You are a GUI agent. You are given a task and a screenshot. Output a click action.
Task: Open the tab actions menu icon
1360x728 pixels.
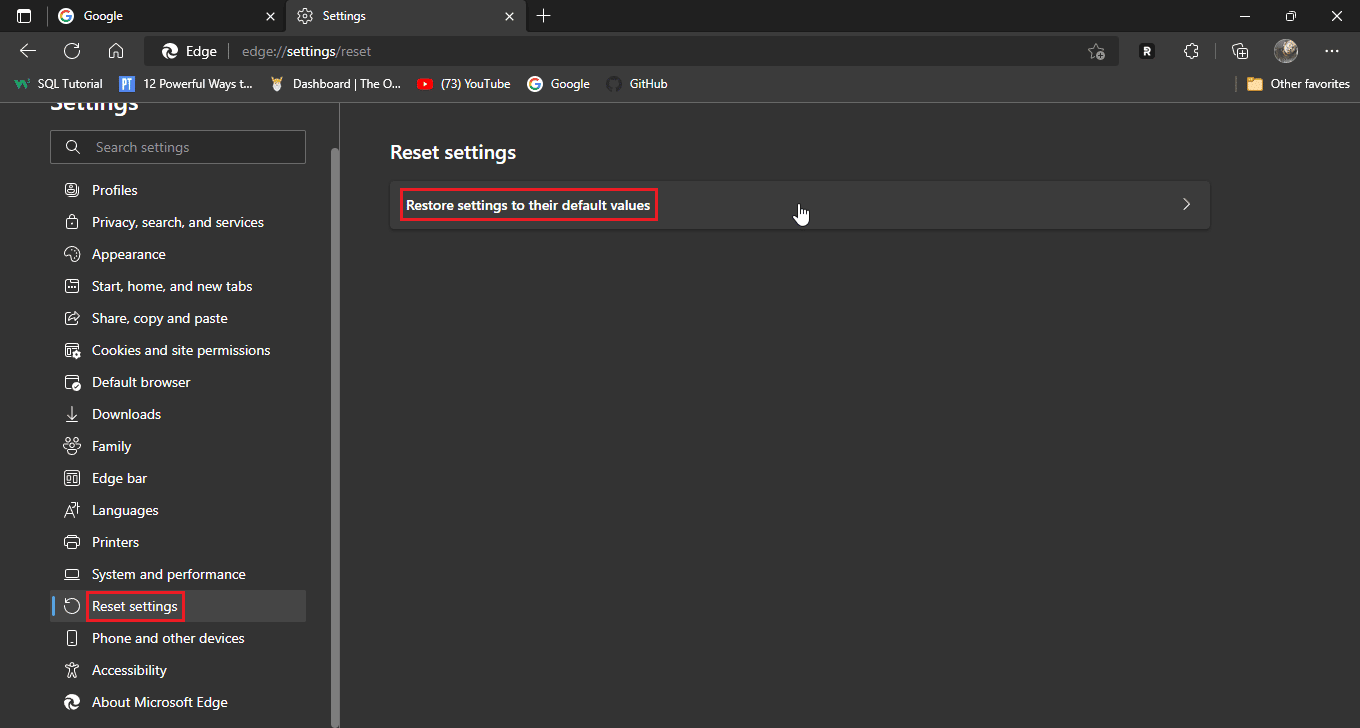(x=24, y=16)
